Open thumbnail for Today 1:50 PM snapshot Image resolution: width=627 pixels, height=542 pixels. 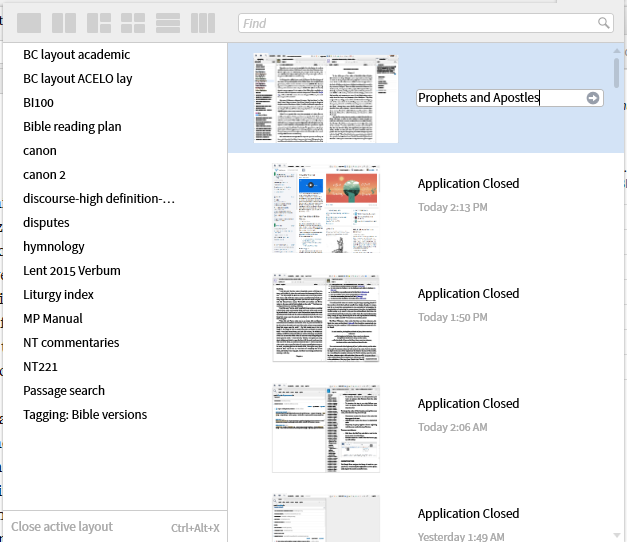pyautogui.click(x=326, y=318)
